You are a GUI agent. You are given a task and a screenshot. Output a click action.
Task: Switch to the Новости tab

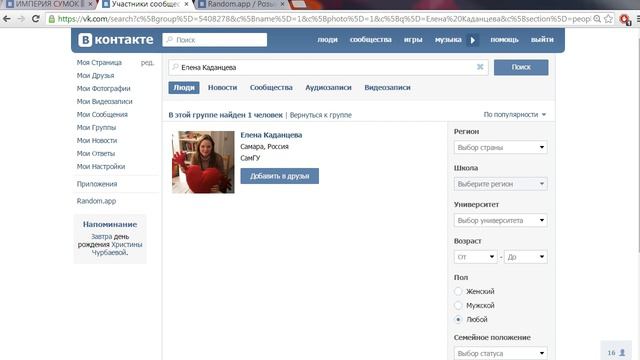[x=222, y=87]
